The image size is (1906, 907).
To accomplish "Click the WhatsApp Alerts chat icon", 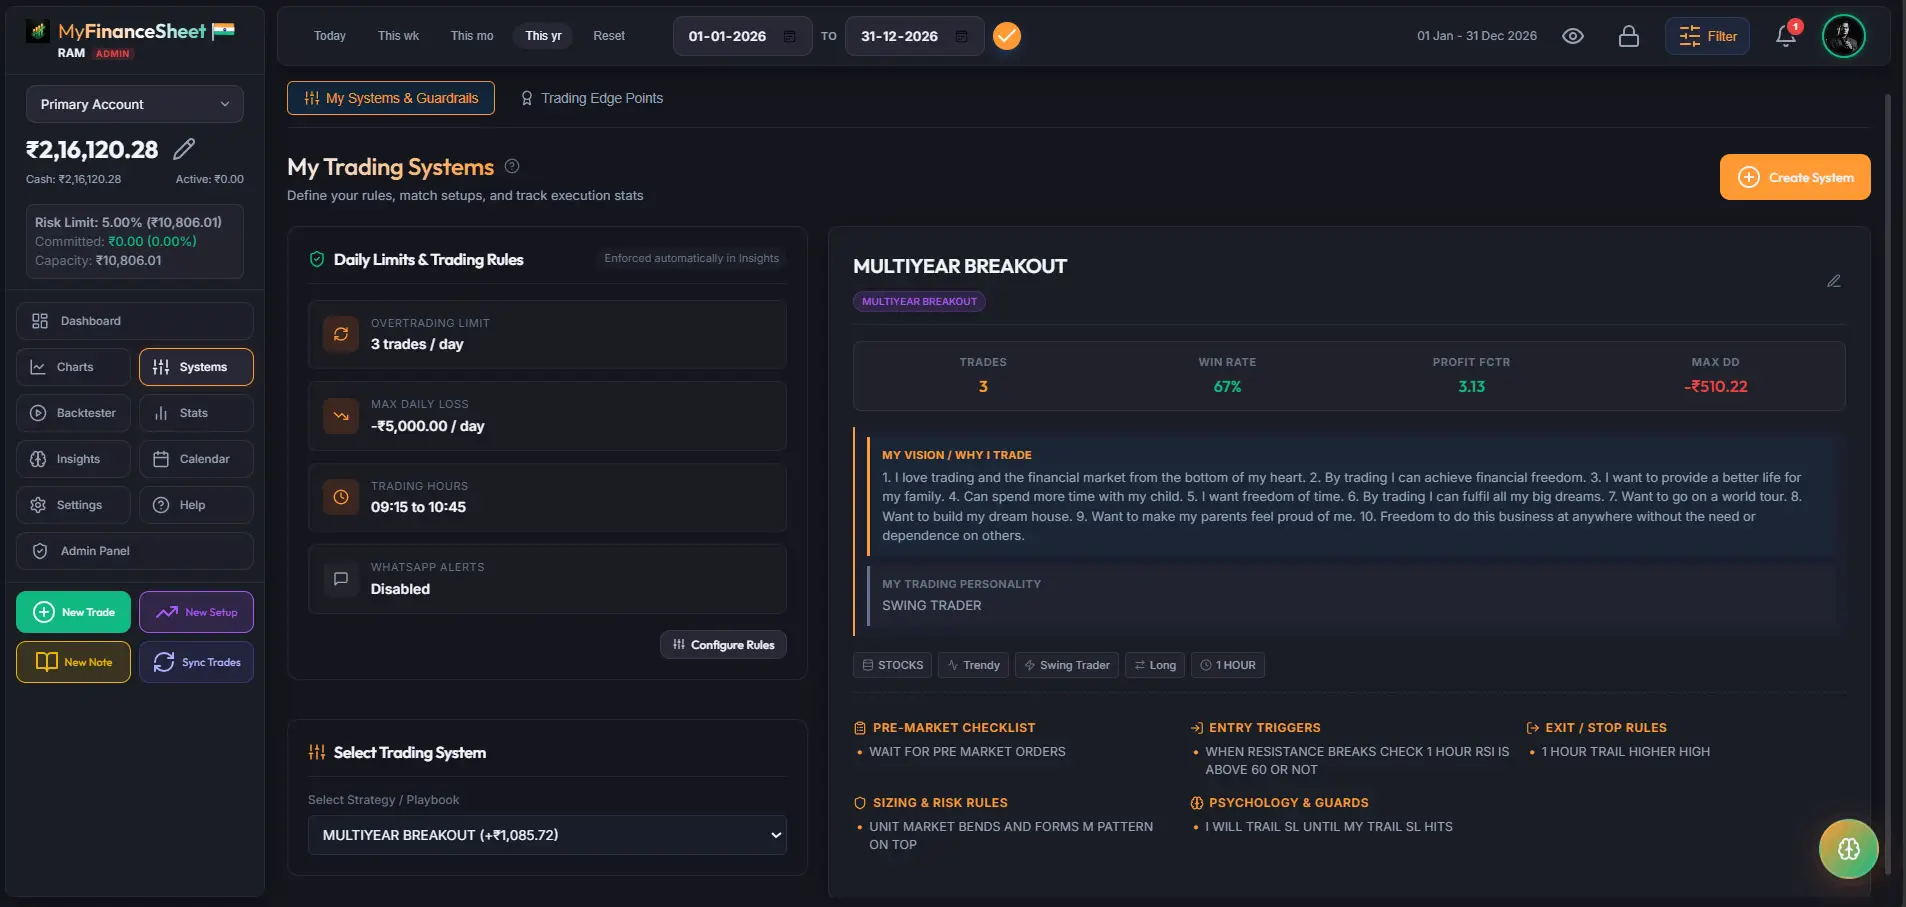I will 341,578.
